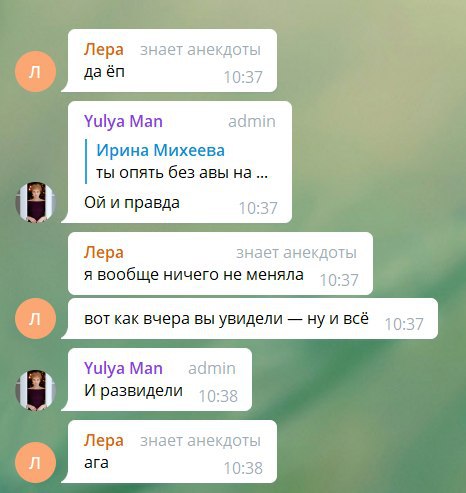466x493 pixels.
Task: Click Лера's name above 'я вообще ничего не меняла'
Action: 104,252
